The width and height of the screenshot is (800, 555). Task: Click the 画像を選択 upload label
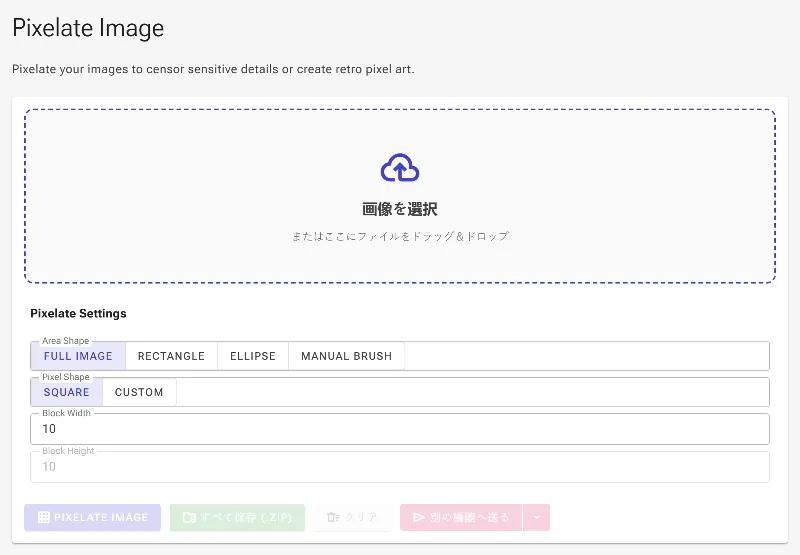(x=399, y=209)
